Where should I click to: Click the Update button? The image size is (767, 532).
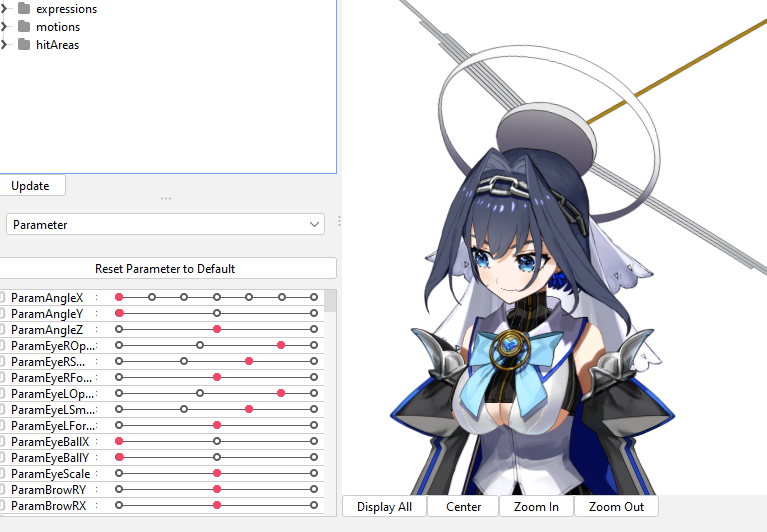point(31,186)
